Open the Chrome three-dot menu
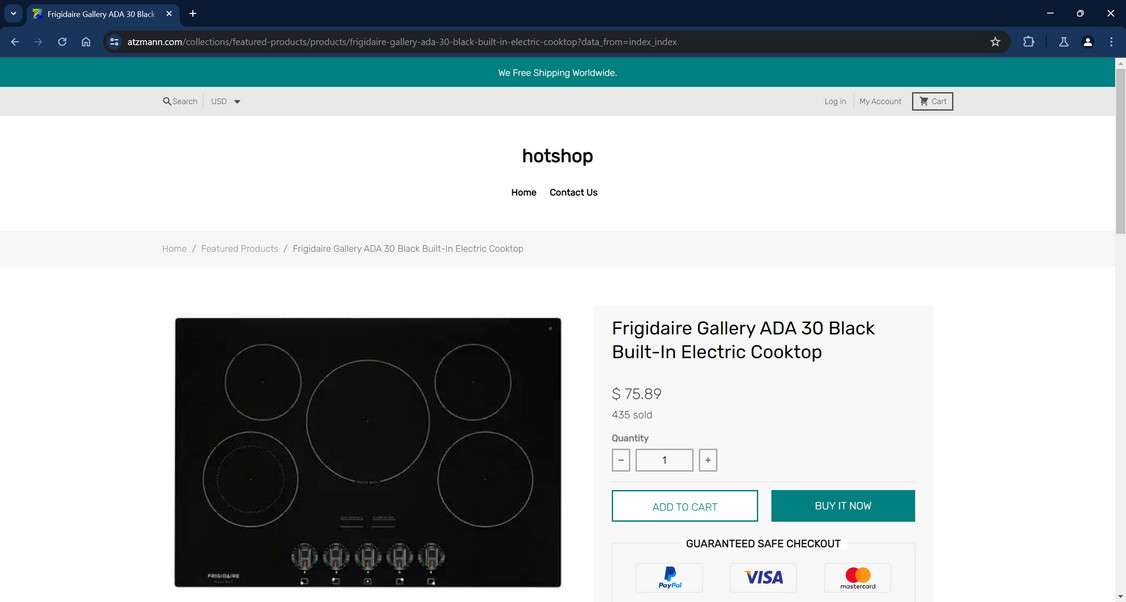 pyautogui.click(x=1111, y=42)
